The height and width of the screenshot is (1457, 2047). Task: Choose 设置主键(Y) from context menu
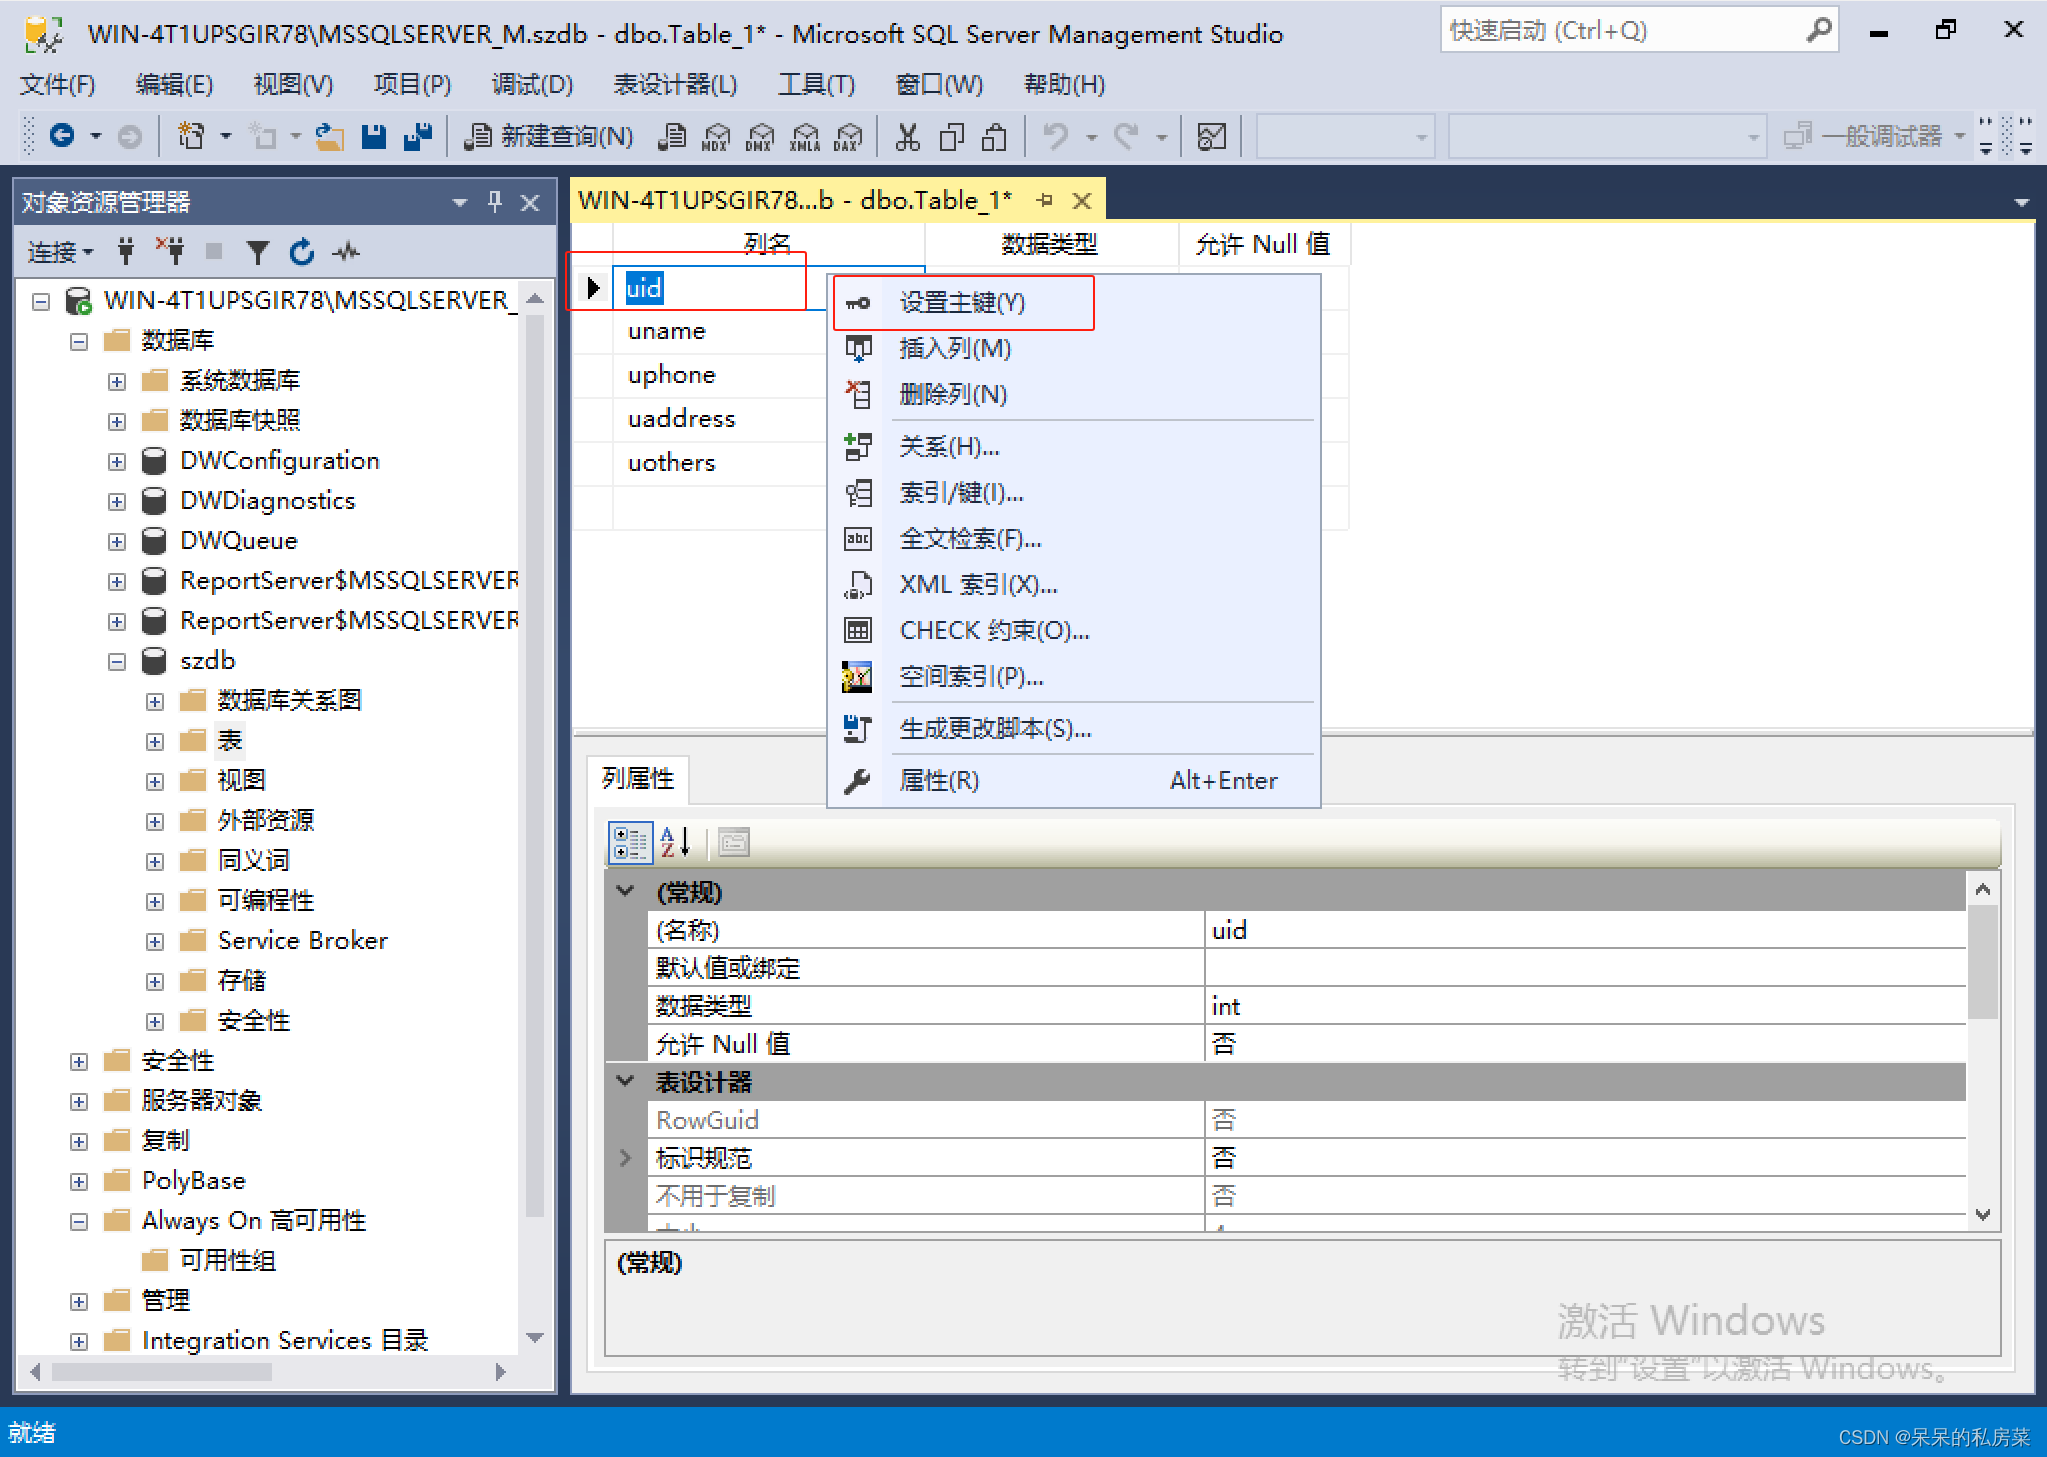pyautogui.click(x=1075, y=302)
